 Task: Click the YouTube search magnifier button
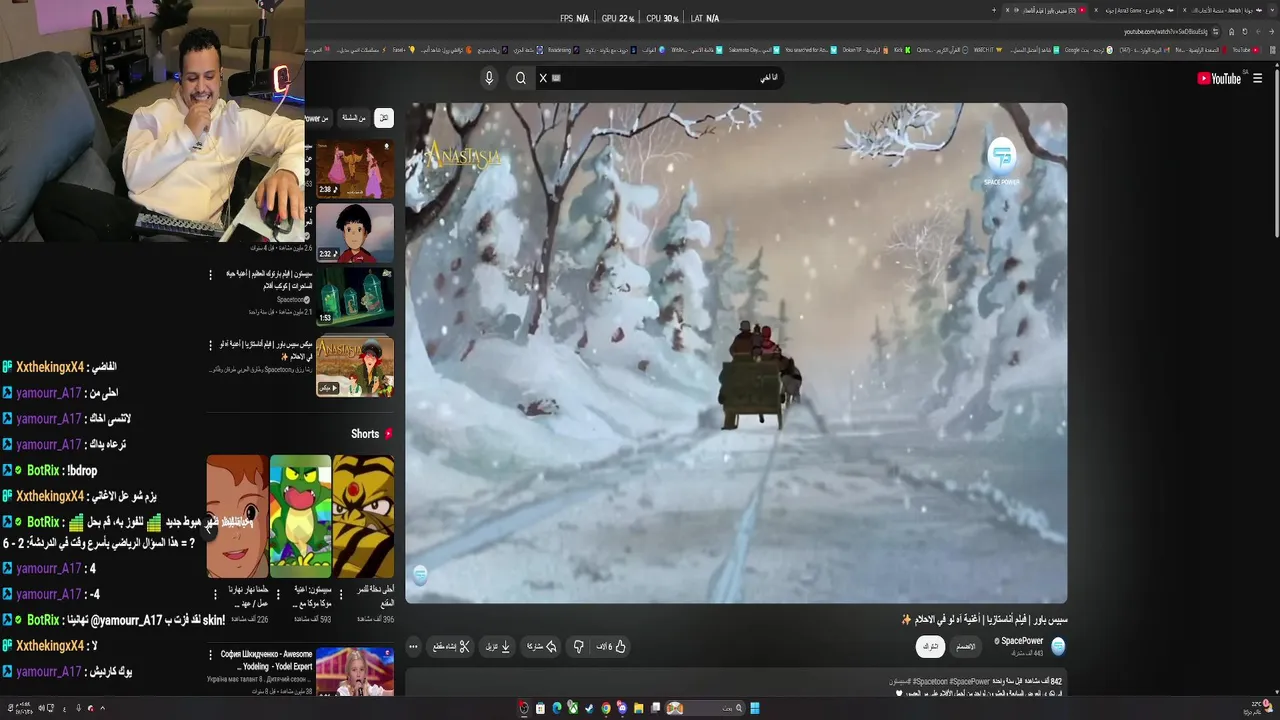520,78
